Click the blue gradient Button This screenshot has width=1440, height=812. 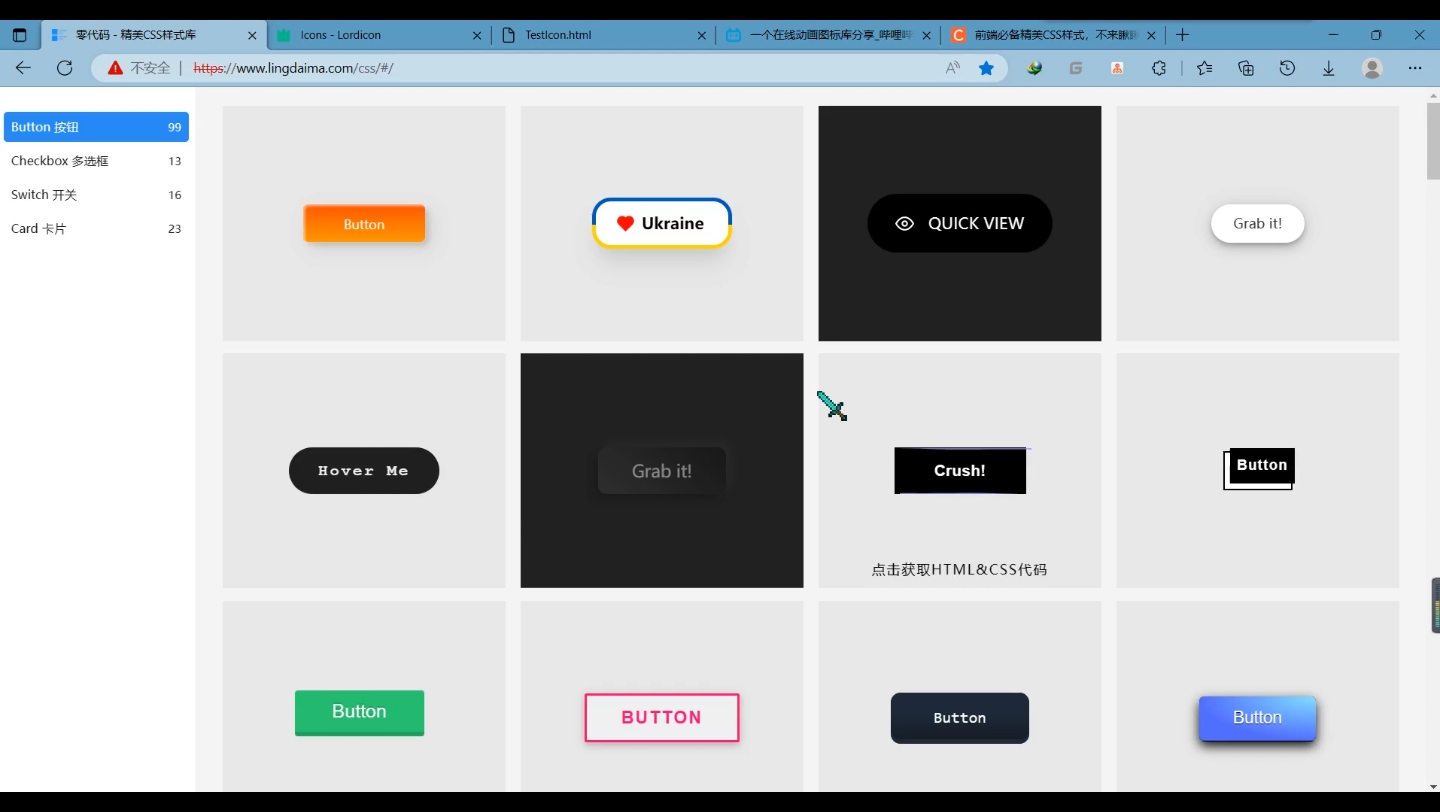click(1258, 718)
